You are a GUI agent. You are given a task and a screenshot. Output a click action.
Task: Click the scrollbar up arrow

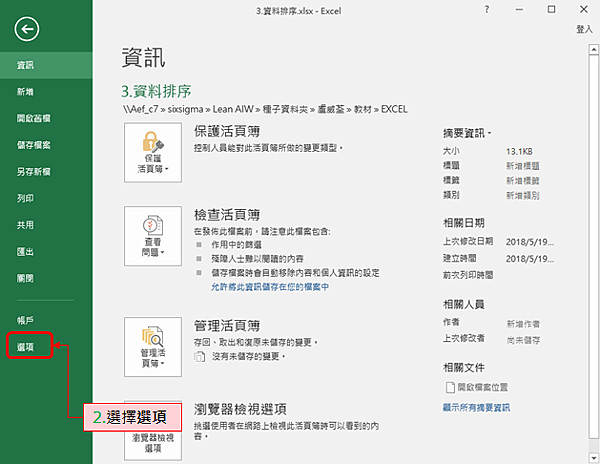593,49
